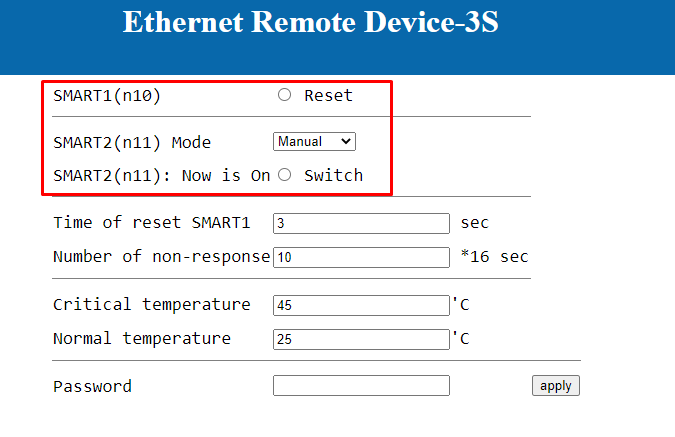Click the Time of reset SMART1 field
This screenshot has height=437, width=675.
click(x=361, y=223)
